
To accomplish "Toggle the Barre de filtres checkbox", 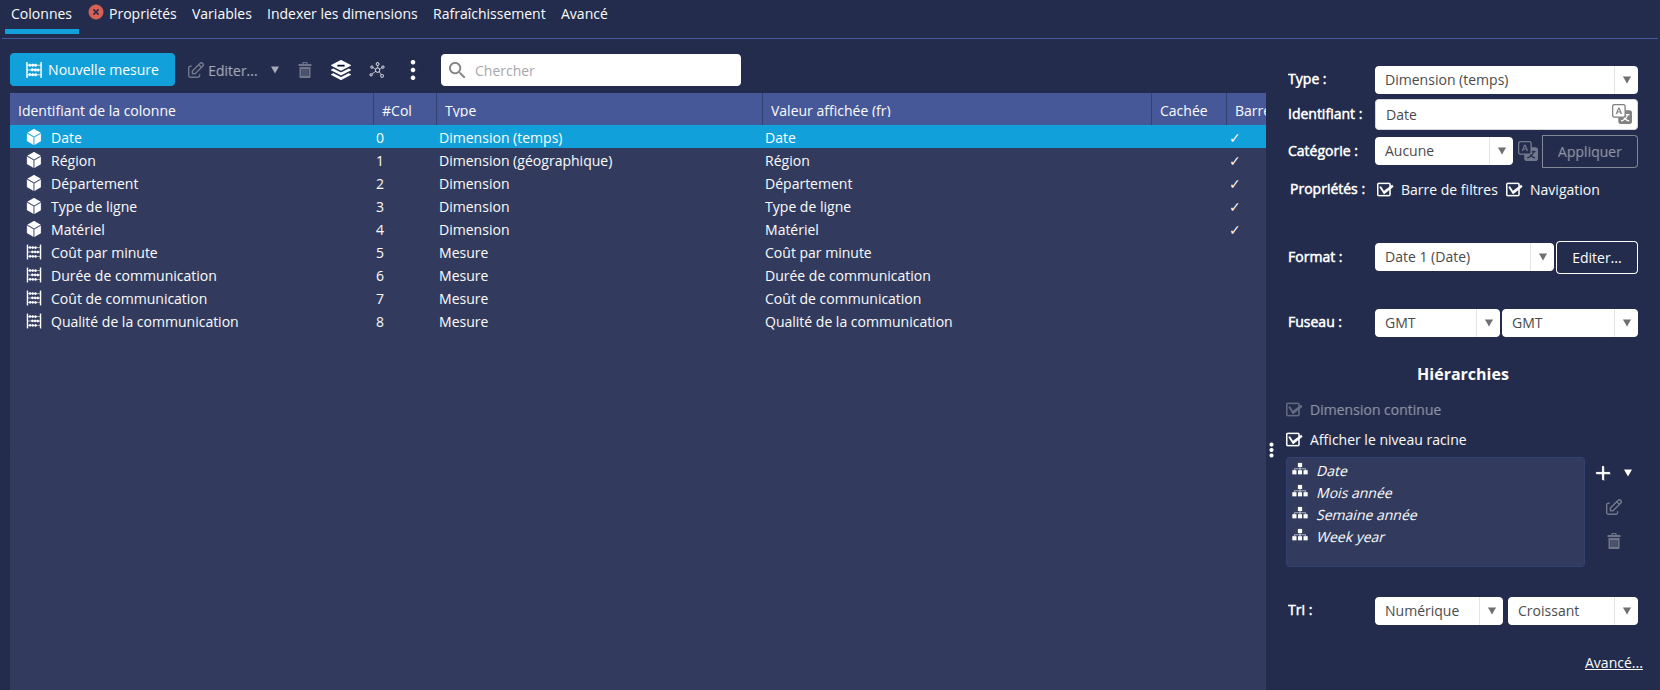I will [x=1385, y=190].
